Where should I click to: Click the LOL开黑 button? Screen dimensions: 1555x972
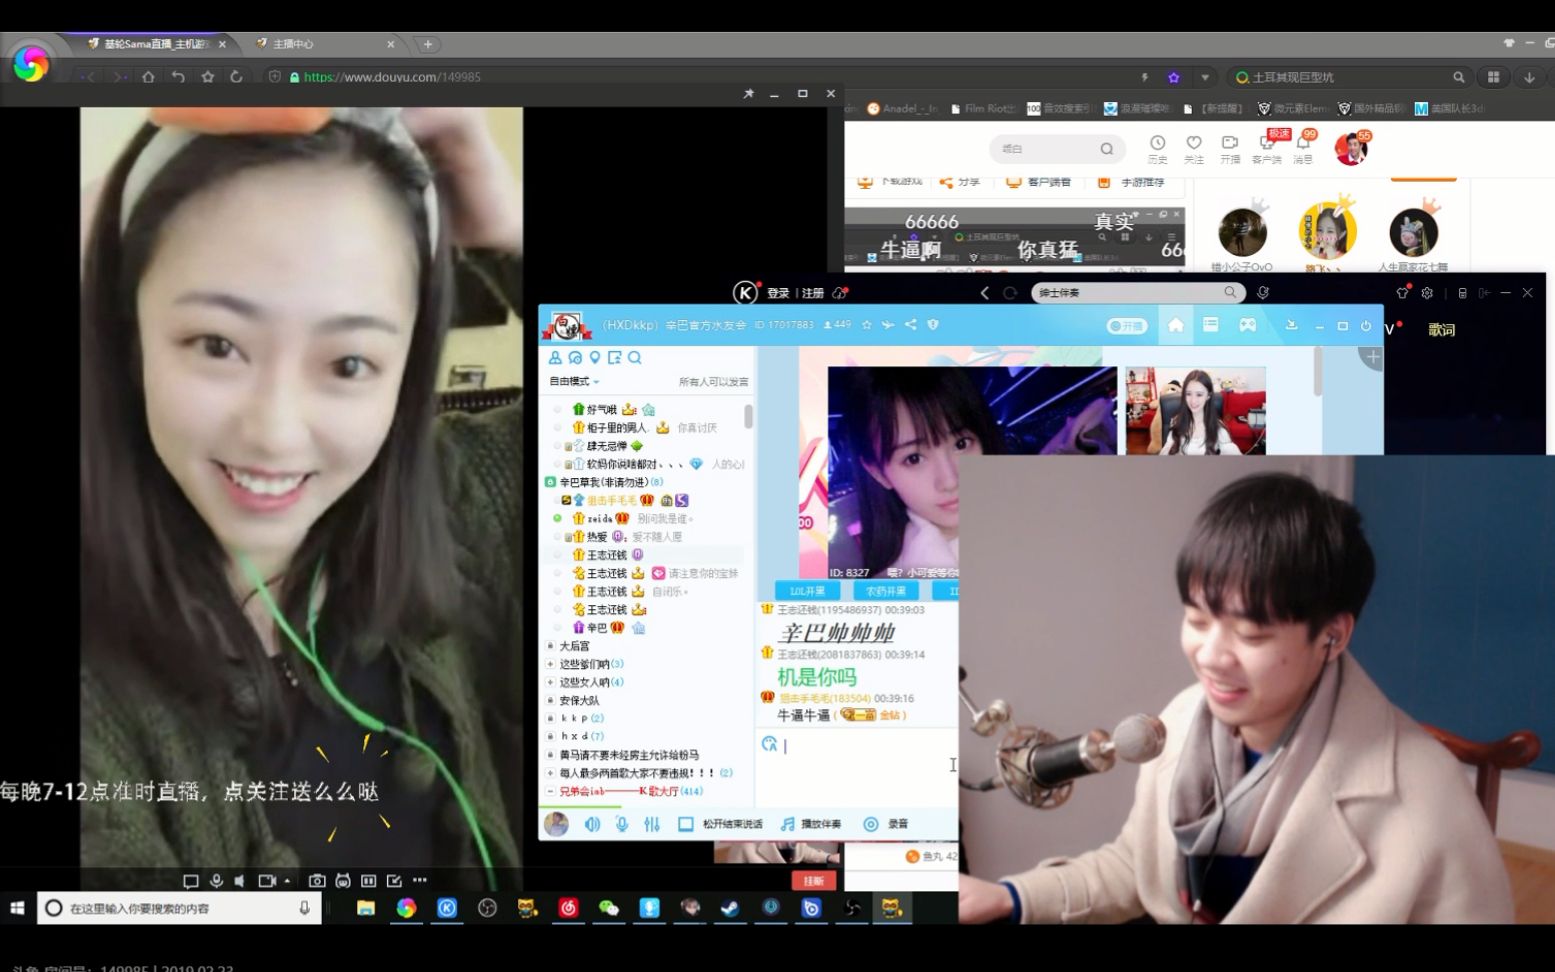pyautogui.click(x=808, y=591)
